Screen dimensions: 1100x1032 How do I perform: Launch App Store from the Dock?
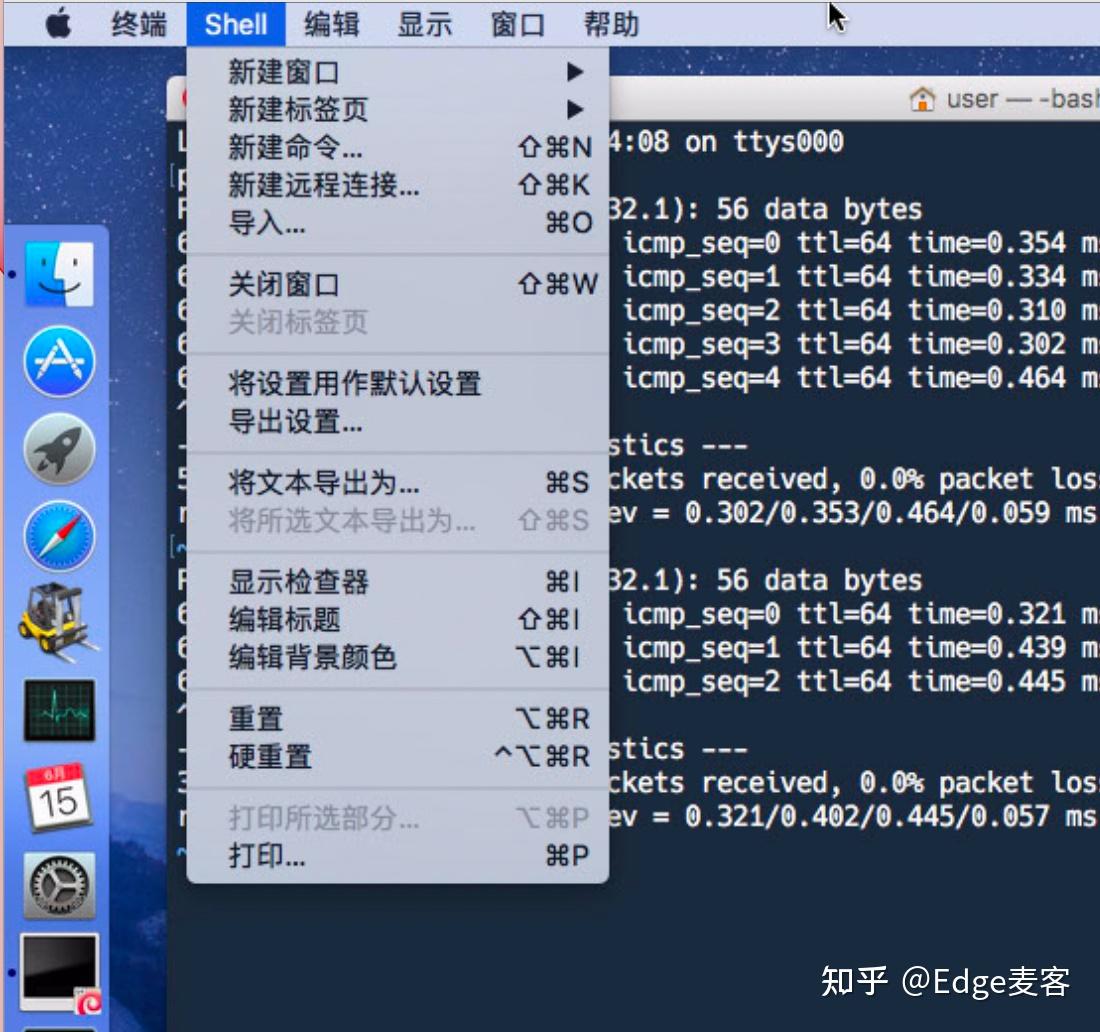pyautogui.click(x=59, y=362)
